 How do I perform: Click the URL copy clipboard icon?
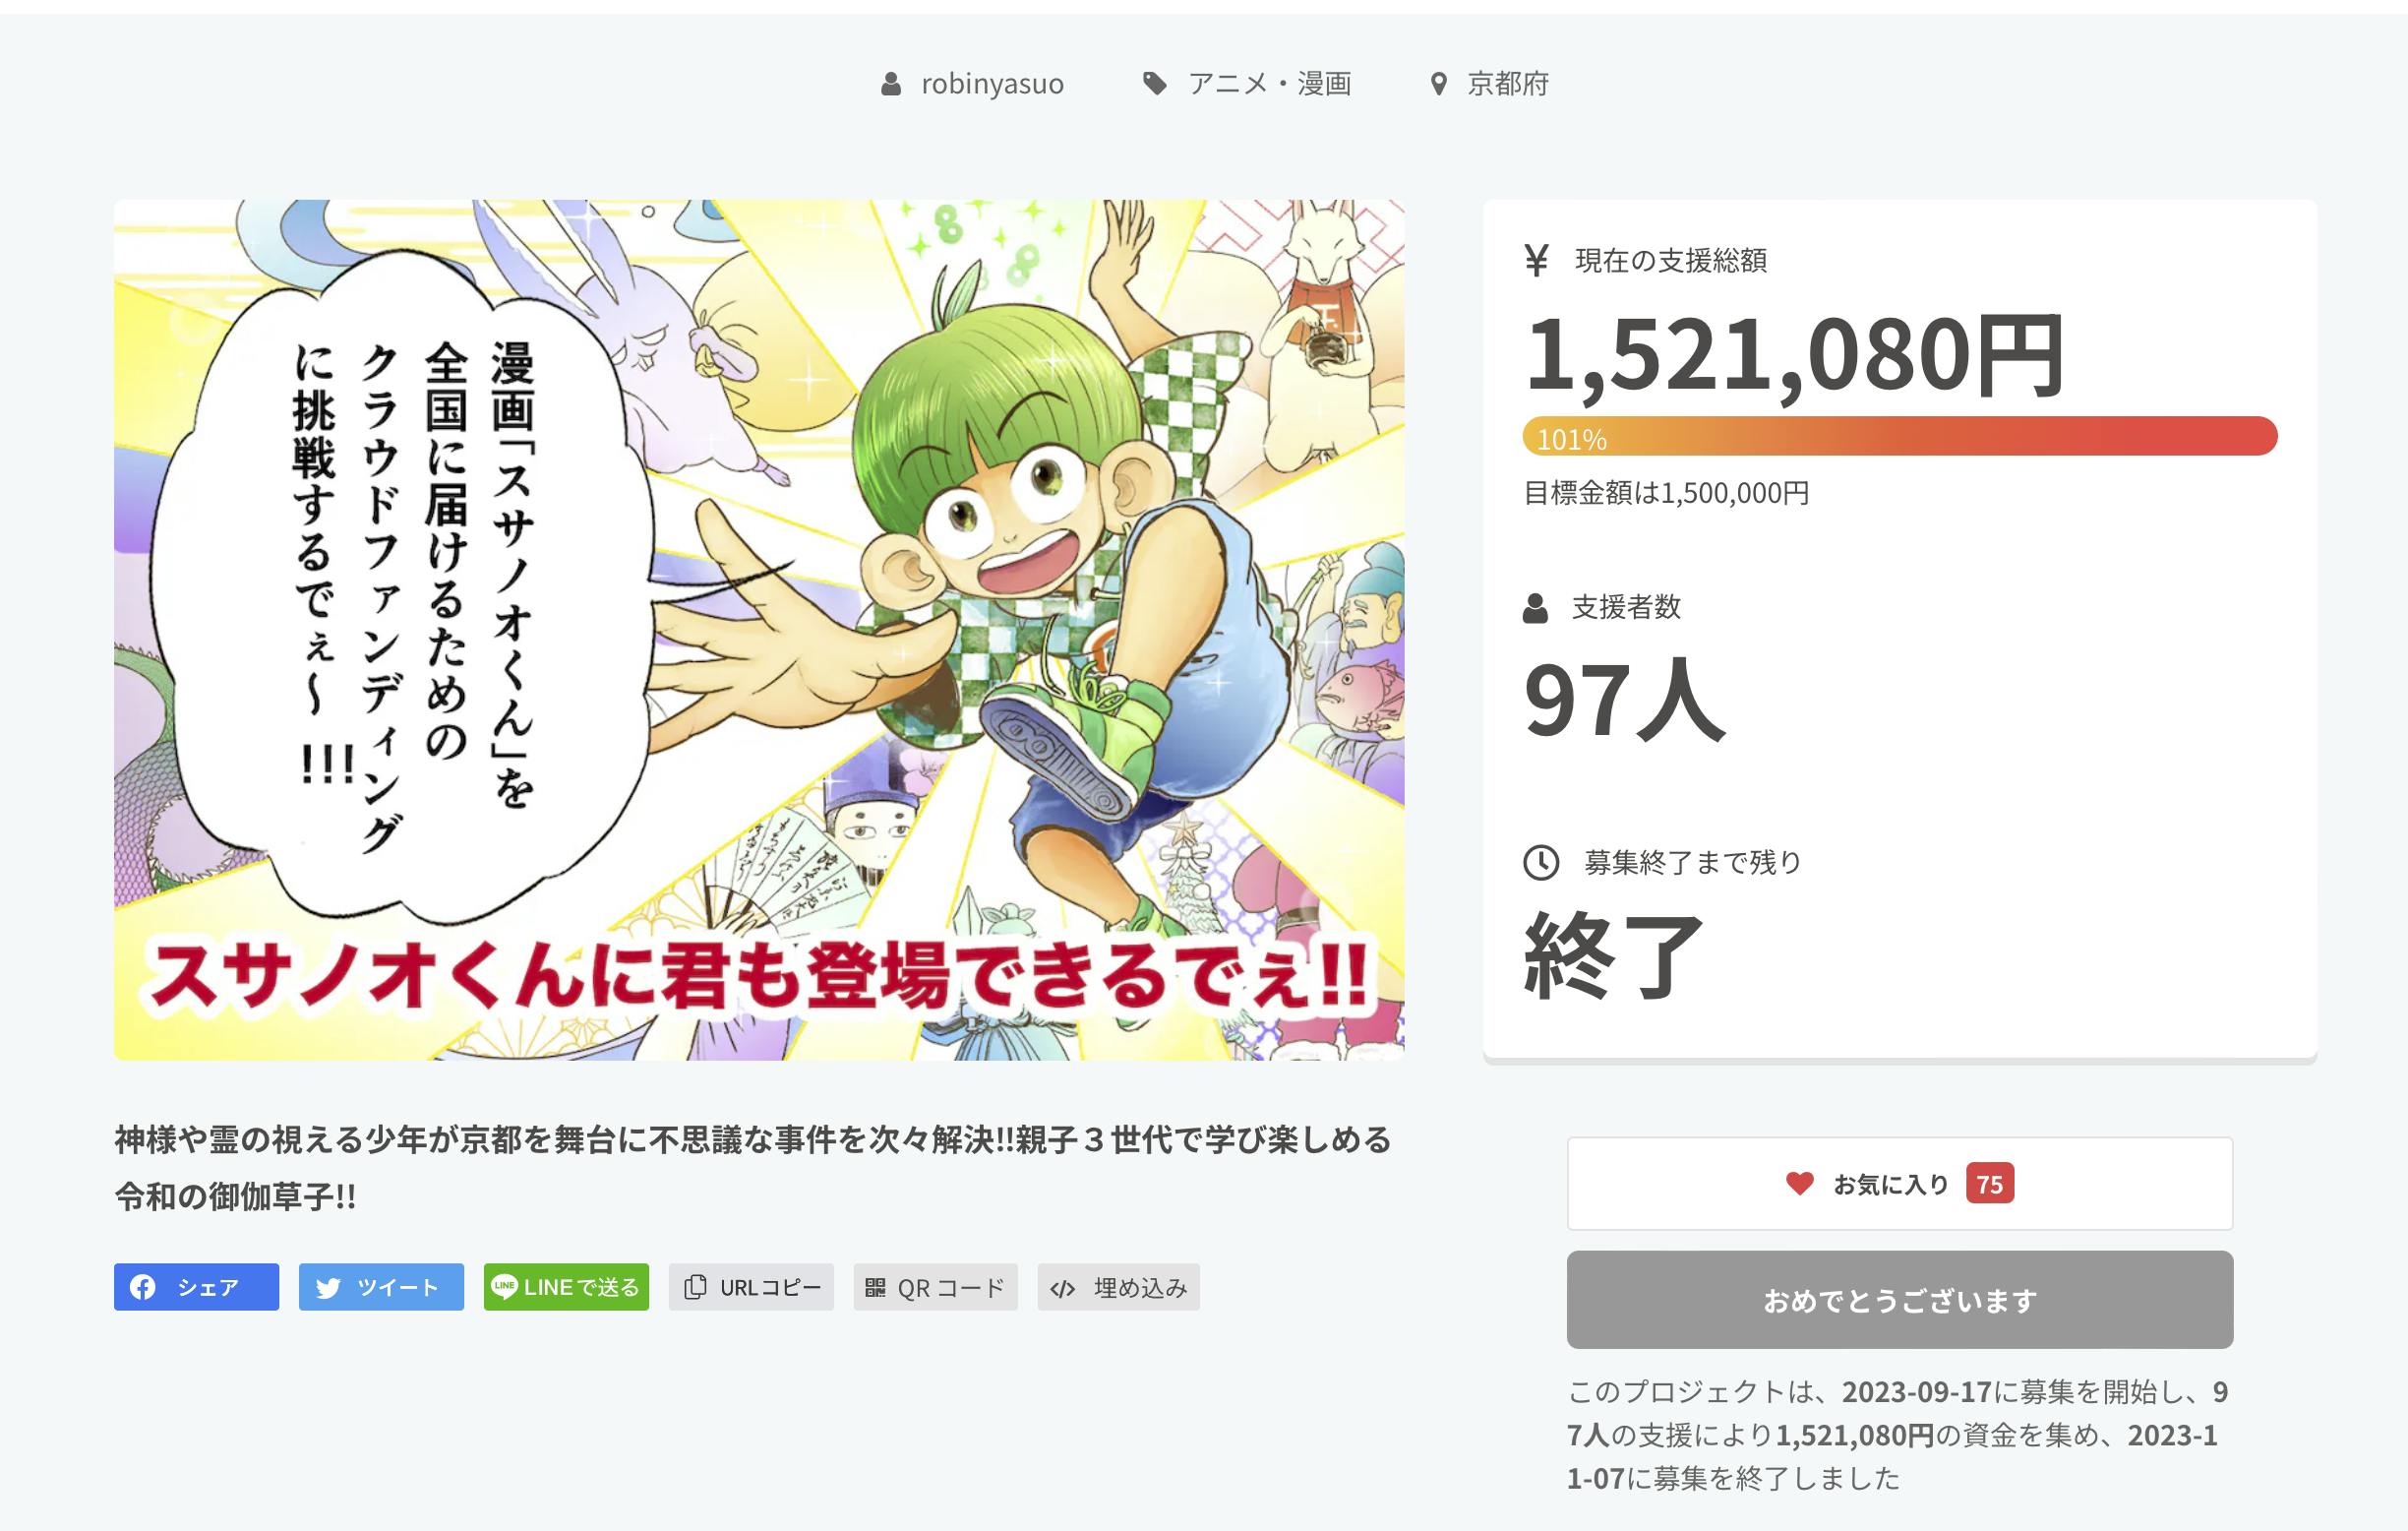tap(694, 1287)
